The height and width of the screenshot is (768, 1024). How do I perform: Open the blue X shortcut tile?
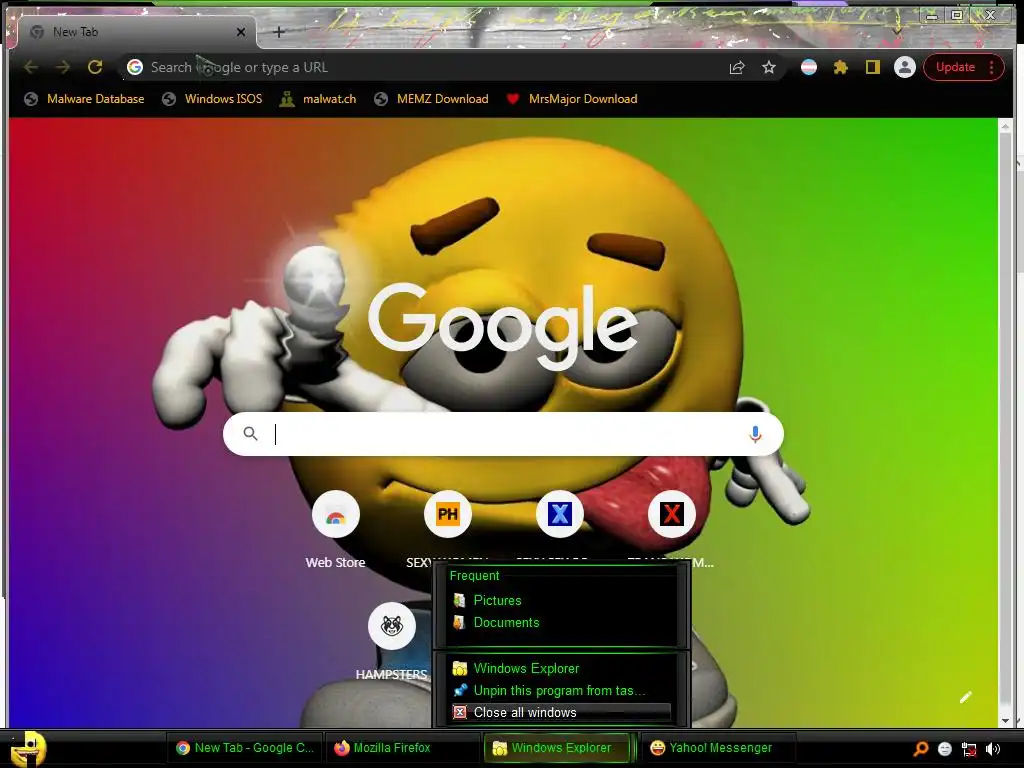click(x=560, y=515)
